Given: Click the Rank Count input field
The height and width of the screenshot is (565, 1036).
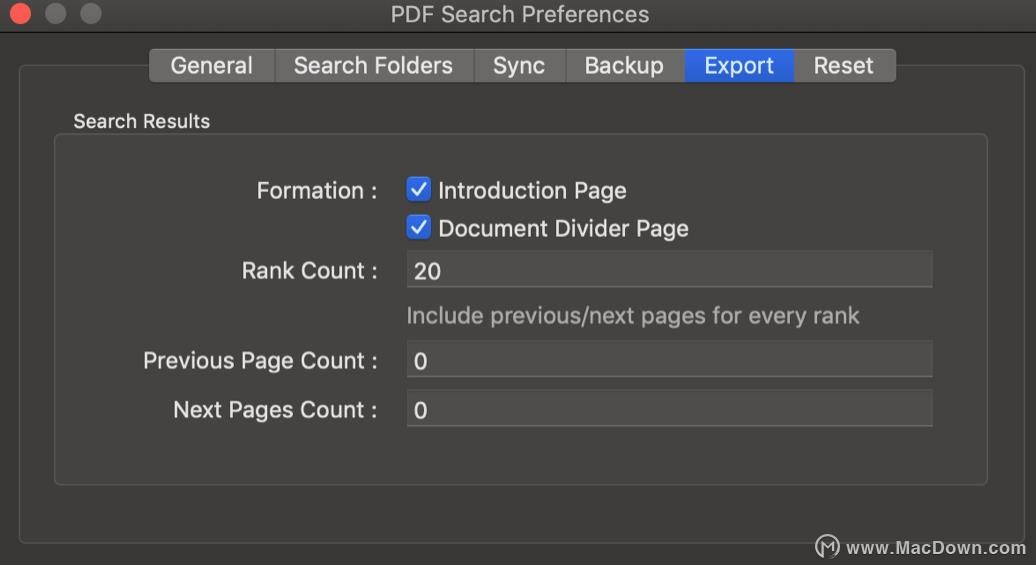Looking at the screenshot, I should pyautogui.click(x=669, y=270).
